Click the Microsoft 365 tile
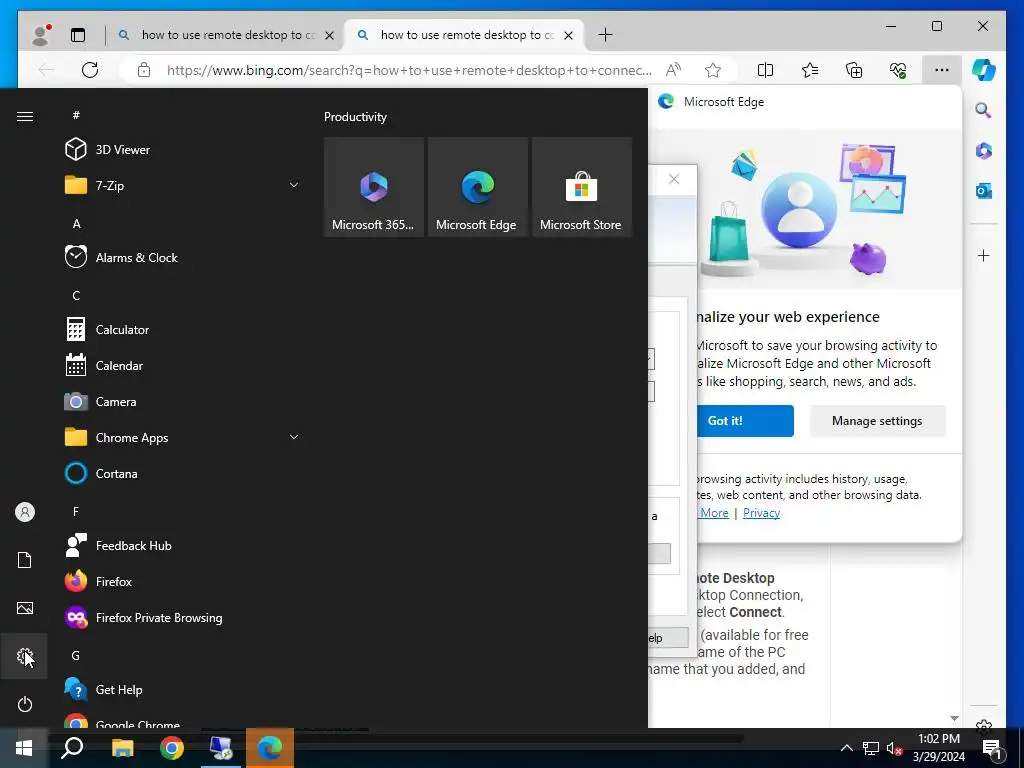The image size is (1024, 768). click(x=374, y=187)
